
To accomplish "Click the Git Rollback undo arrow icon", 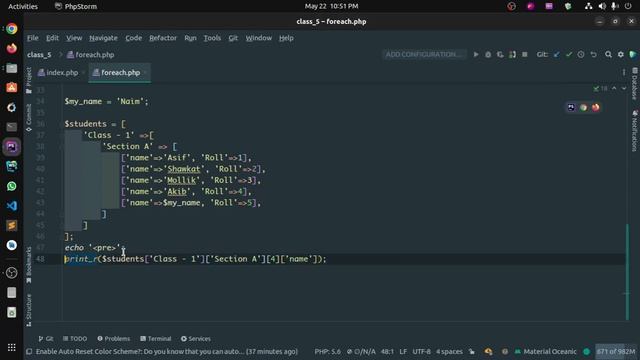I will (593, 54).
